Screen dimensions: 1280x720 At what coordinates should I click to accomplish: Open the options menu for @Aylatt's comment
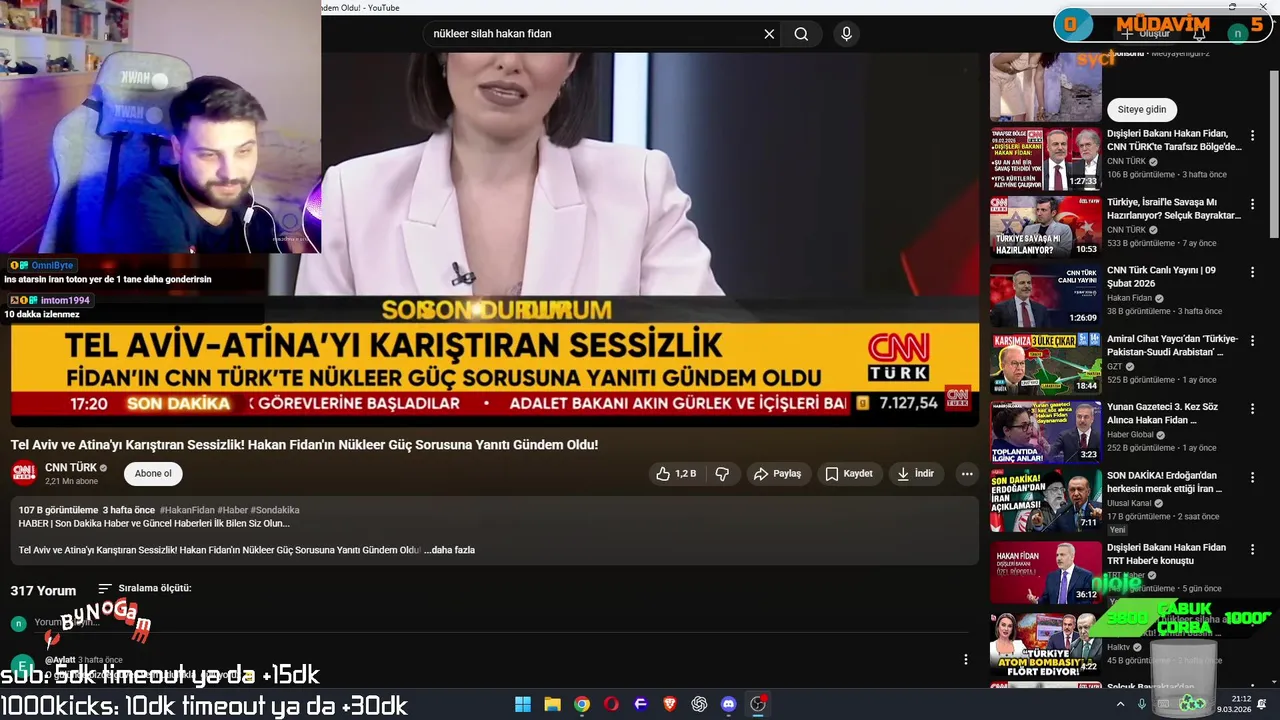coord(966,659)
